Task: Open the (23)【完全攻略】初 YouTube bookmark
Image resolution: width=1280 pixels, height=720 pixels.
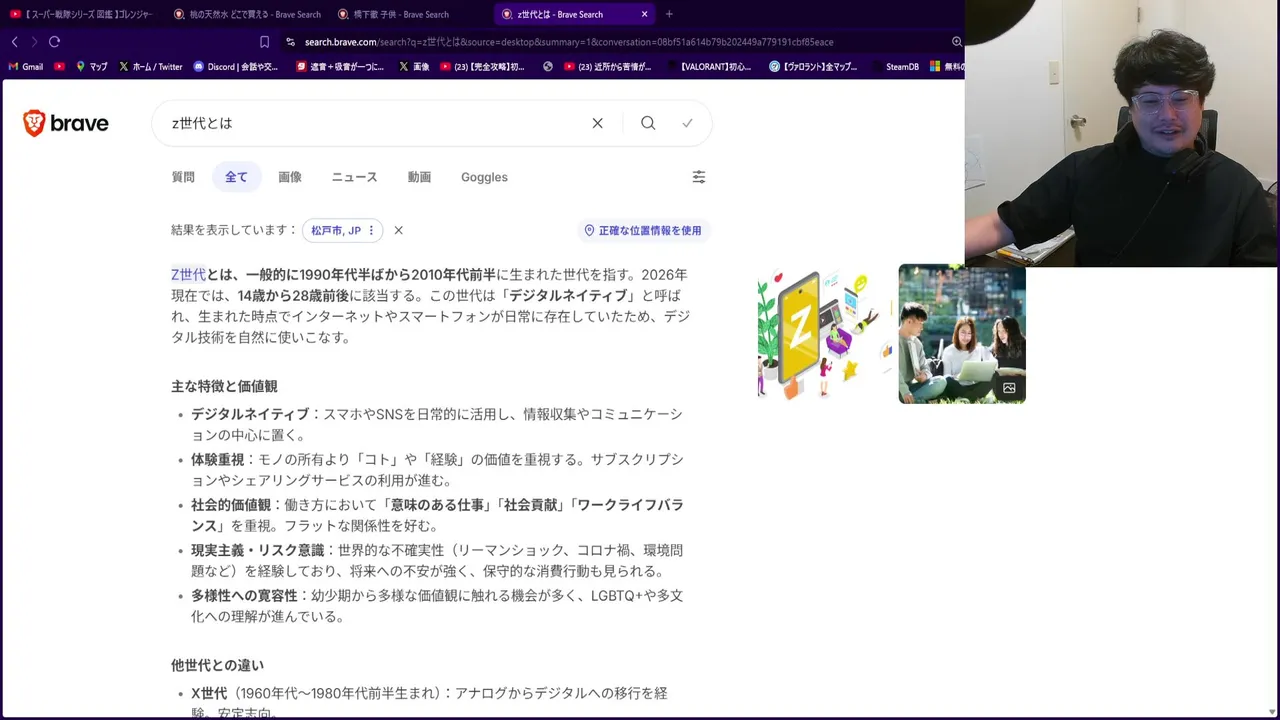Action: pos(482,67)
